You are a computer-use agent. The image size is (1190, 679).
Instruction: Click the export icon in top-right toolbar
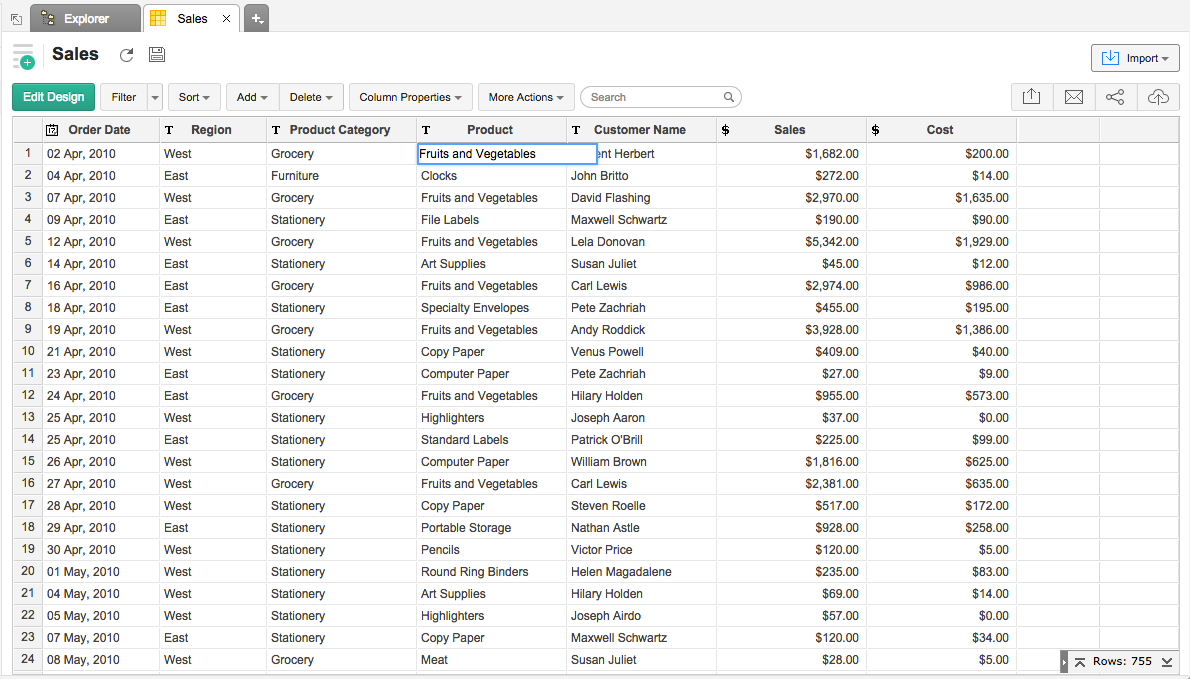point(1032,97)
